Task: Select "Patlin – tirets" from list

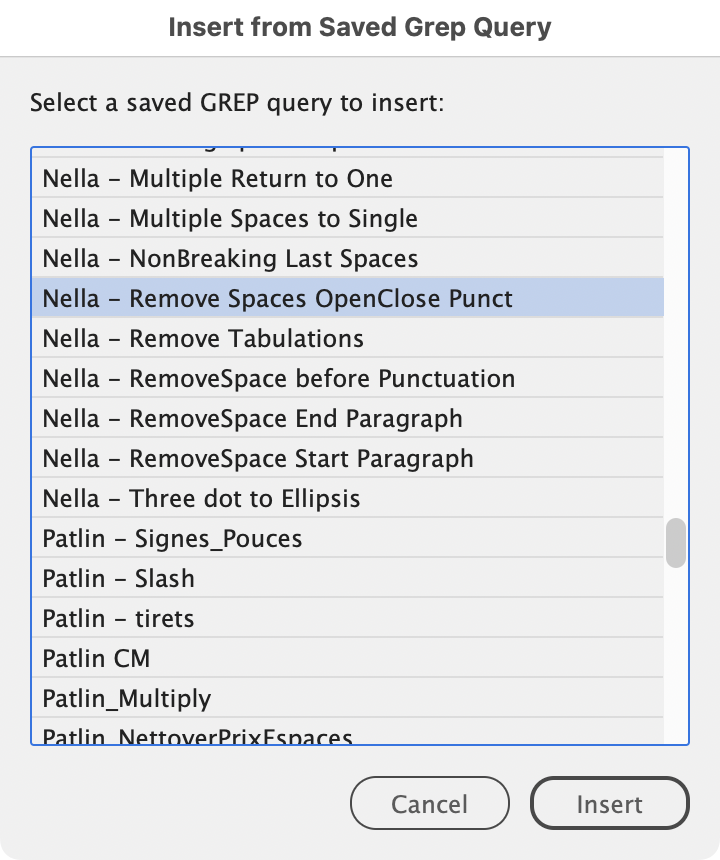Action: [x=119, y=619]
